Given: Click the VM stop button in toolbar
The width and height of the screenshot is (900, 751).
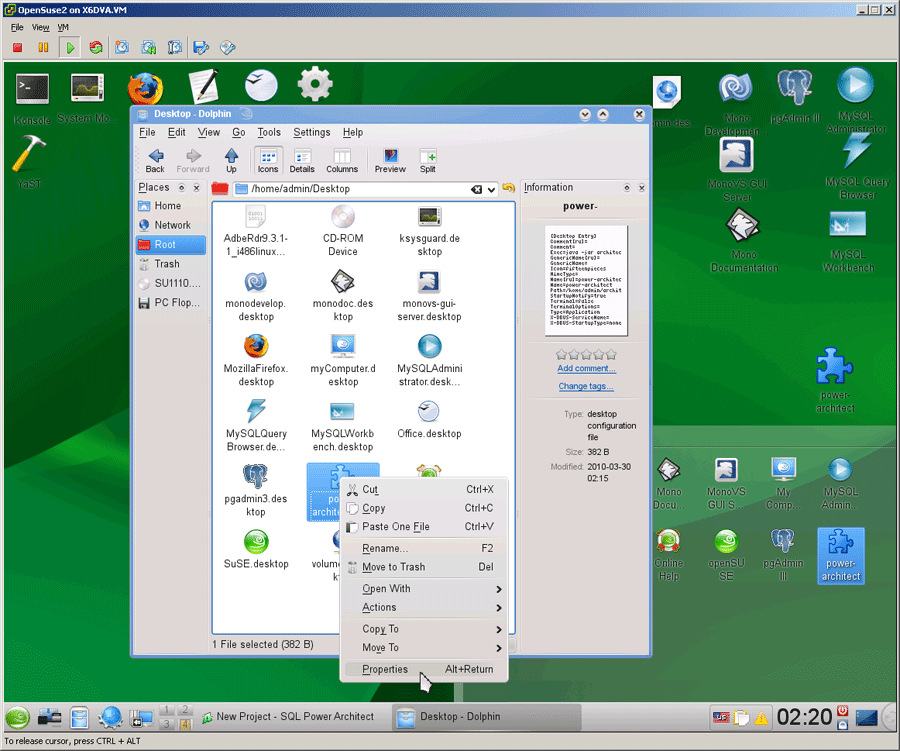Looking at the screenshot, I should (x=18, y=48).
